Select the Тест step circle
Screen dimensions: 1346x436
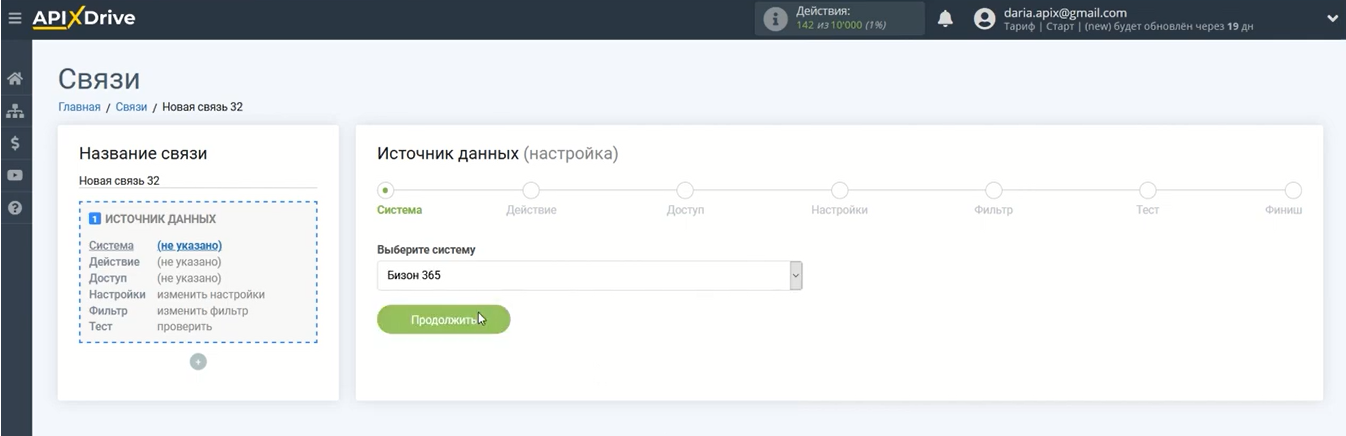1147,190
